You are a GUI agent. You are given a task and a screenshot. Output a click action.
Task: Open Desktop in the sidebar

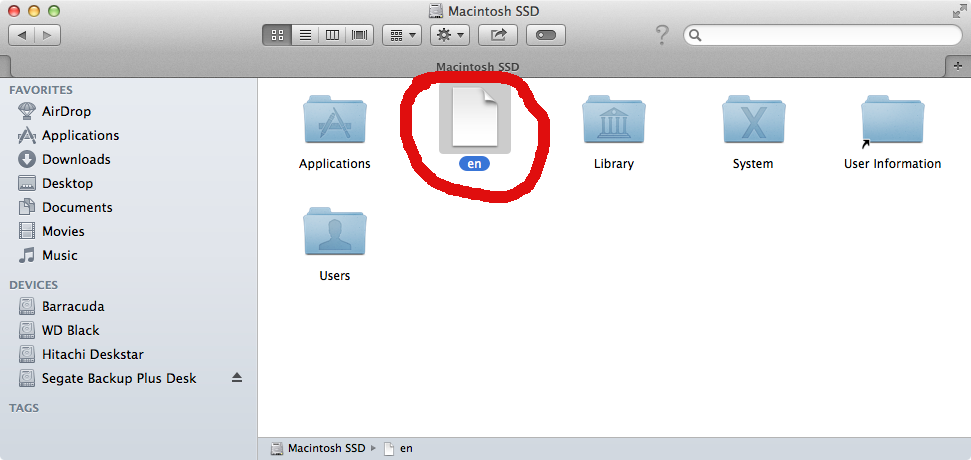coord(67,184)
